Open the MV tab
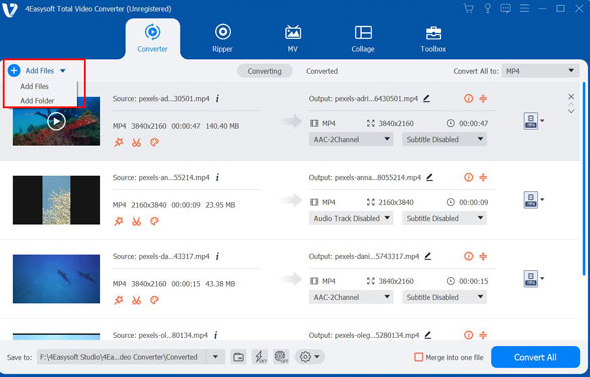590x377 pixels. [x=293, y=39]
